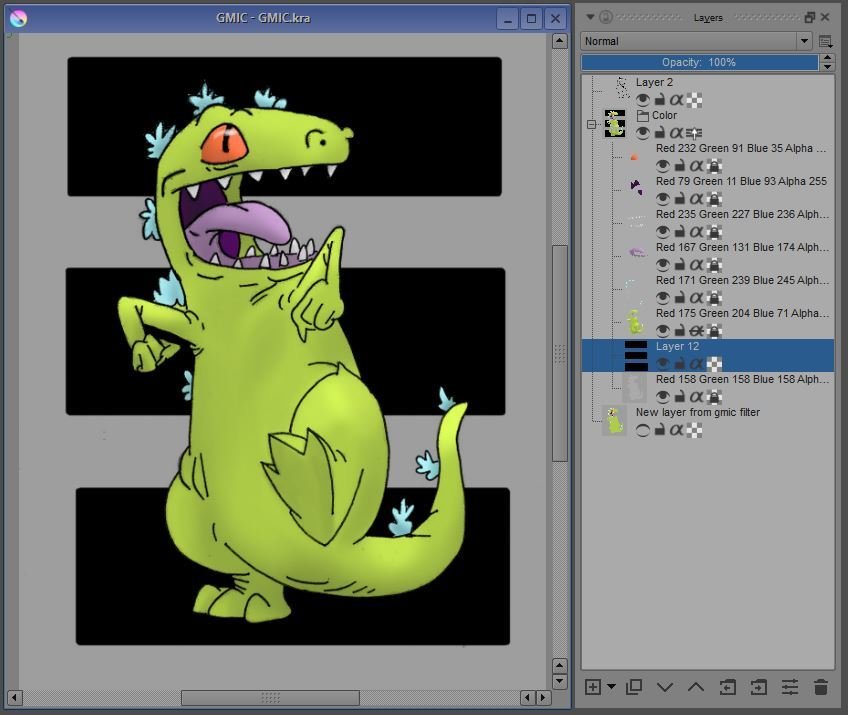Toggle alpha lock on Red 232 layer
848x715 pixels.
pyautogui.click(x=714, y=165)
